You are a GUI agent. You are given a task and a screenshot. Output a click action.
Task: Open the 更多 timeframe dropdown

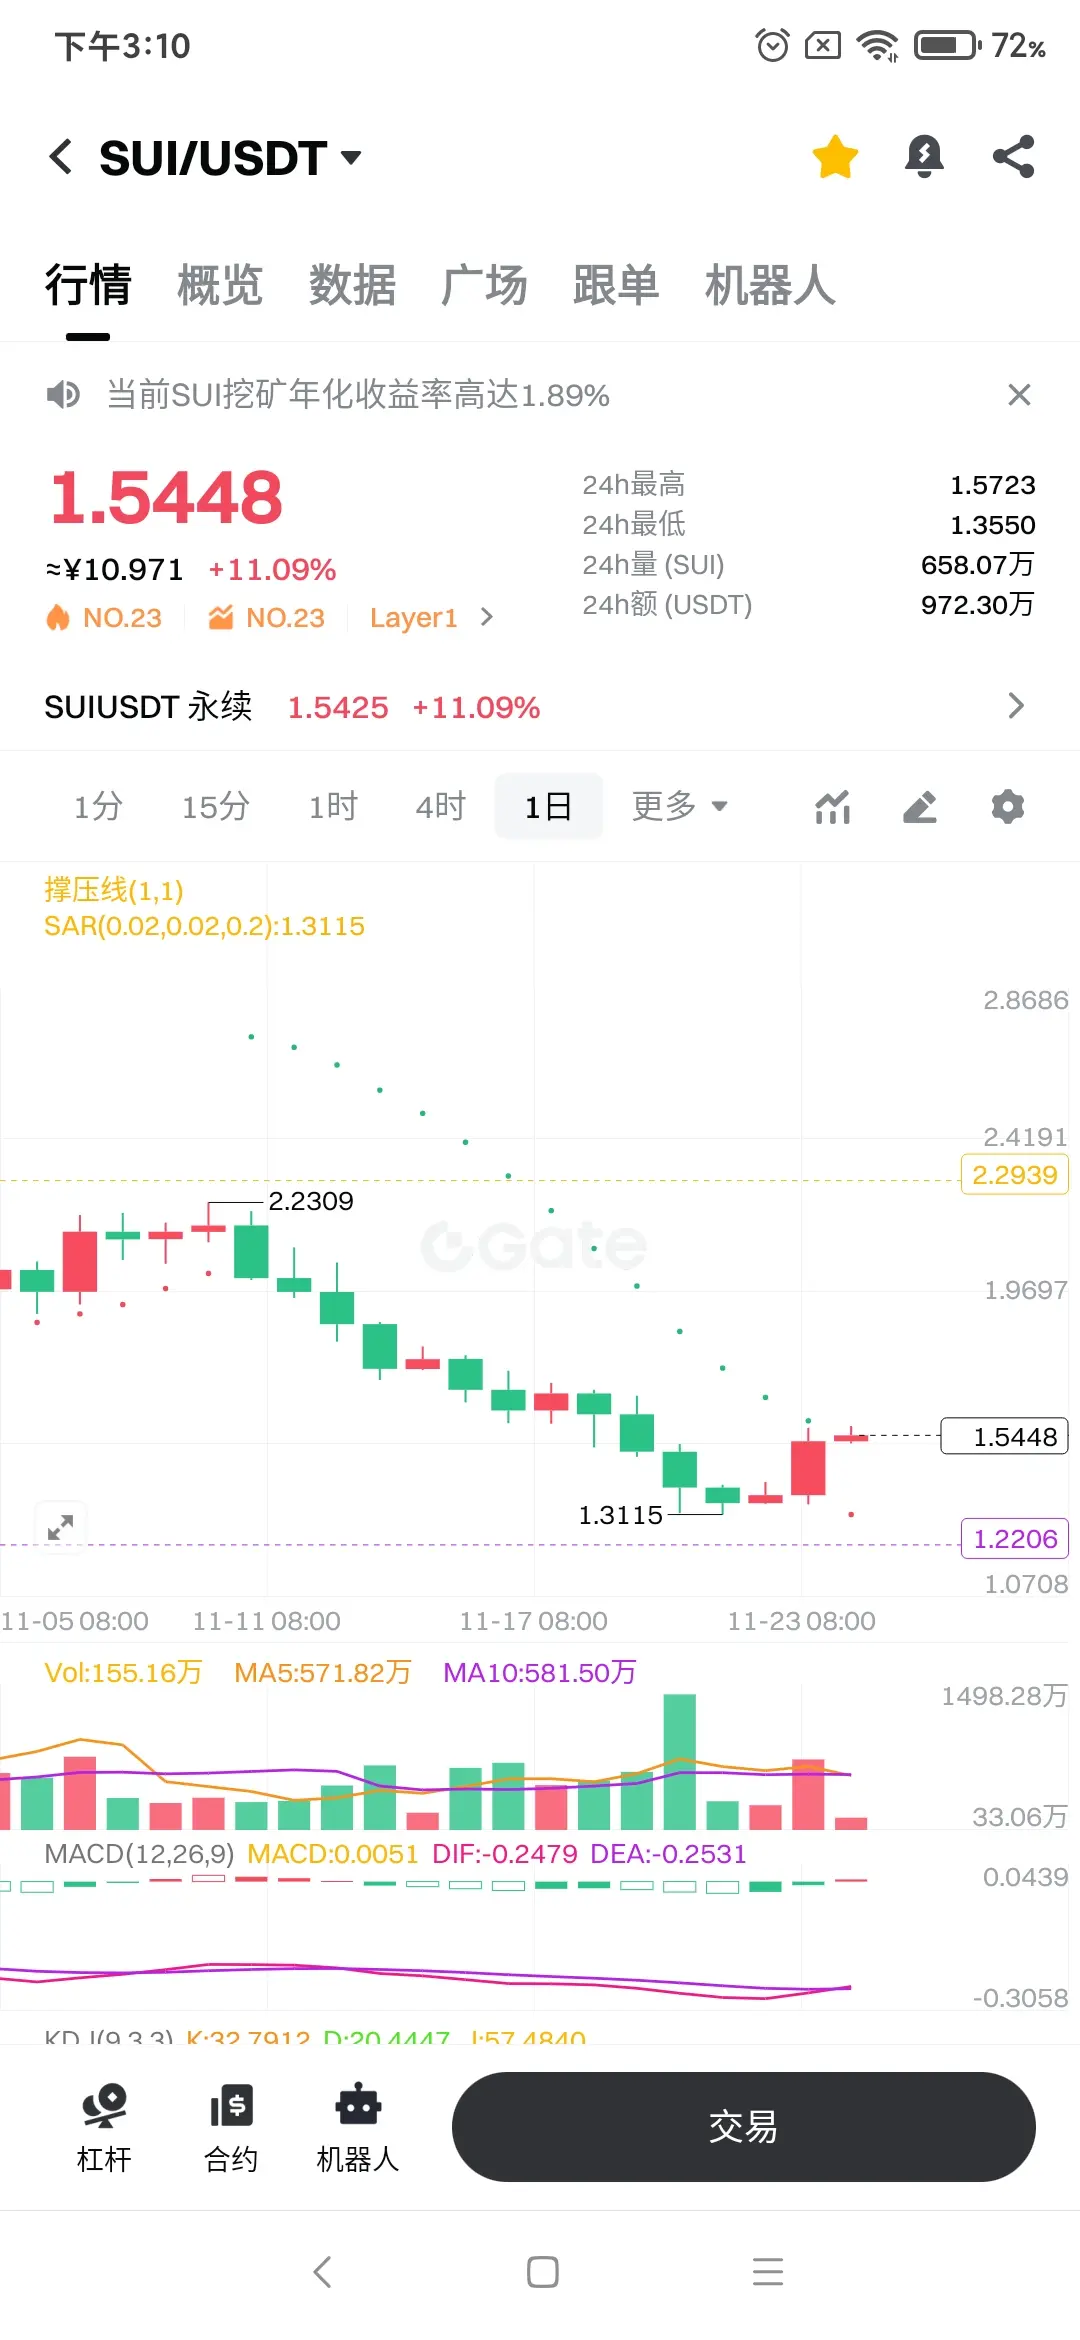(x=680, y=806)
